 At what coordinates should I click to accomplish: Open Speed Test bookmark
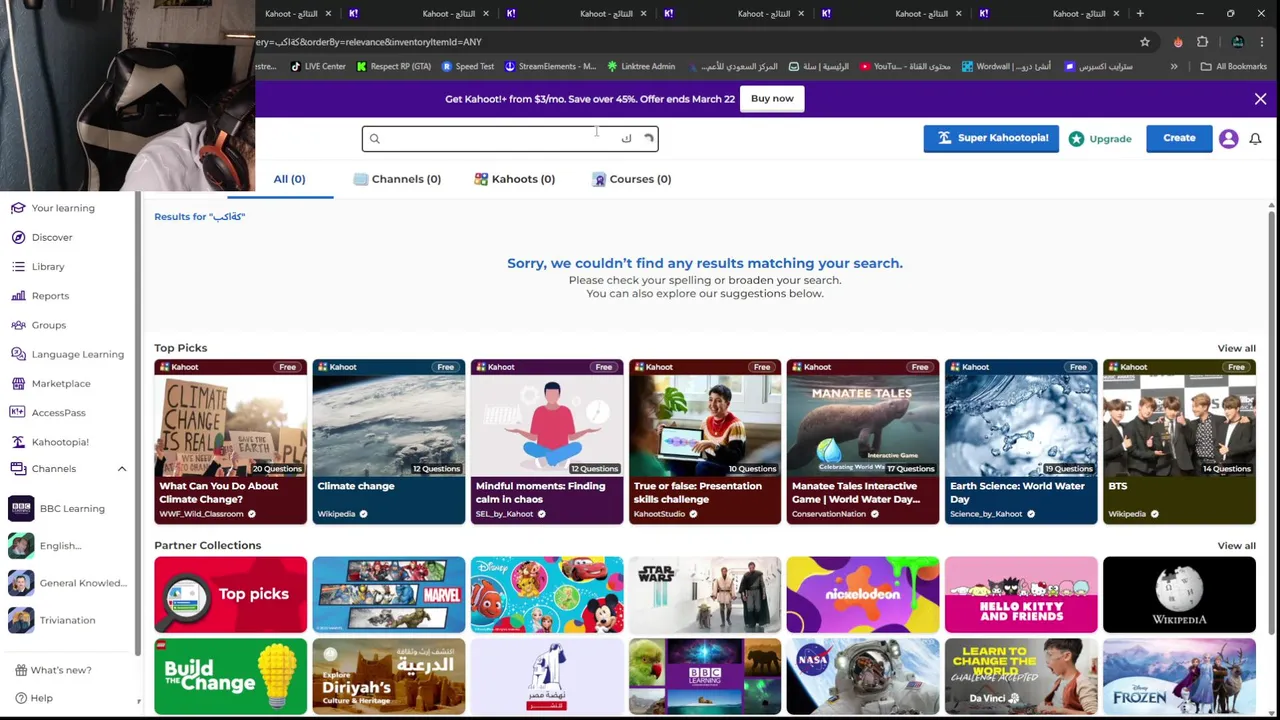(468, 67)
